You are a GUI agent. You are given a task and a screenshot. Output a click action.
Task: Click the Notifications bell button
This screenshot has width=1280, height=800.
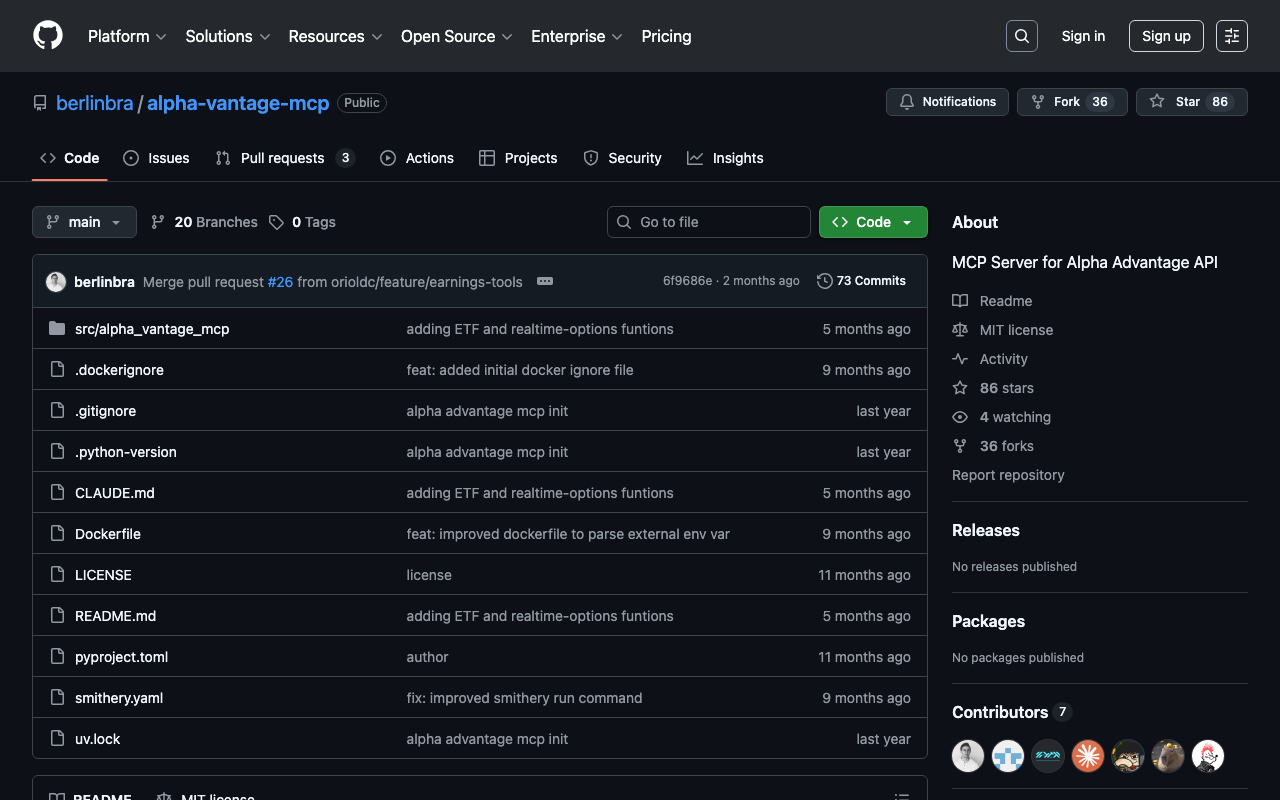[x=947, y=102]
